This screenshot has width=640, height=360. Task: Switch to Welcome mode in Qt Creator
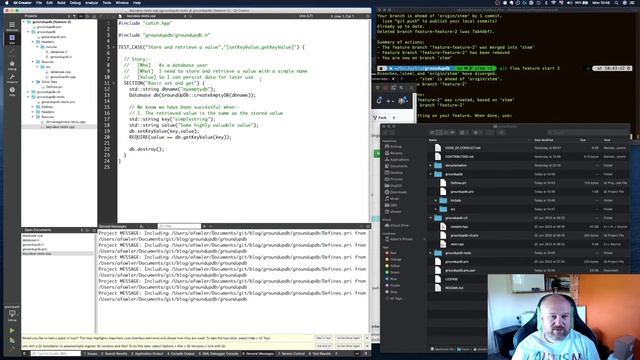12,26
